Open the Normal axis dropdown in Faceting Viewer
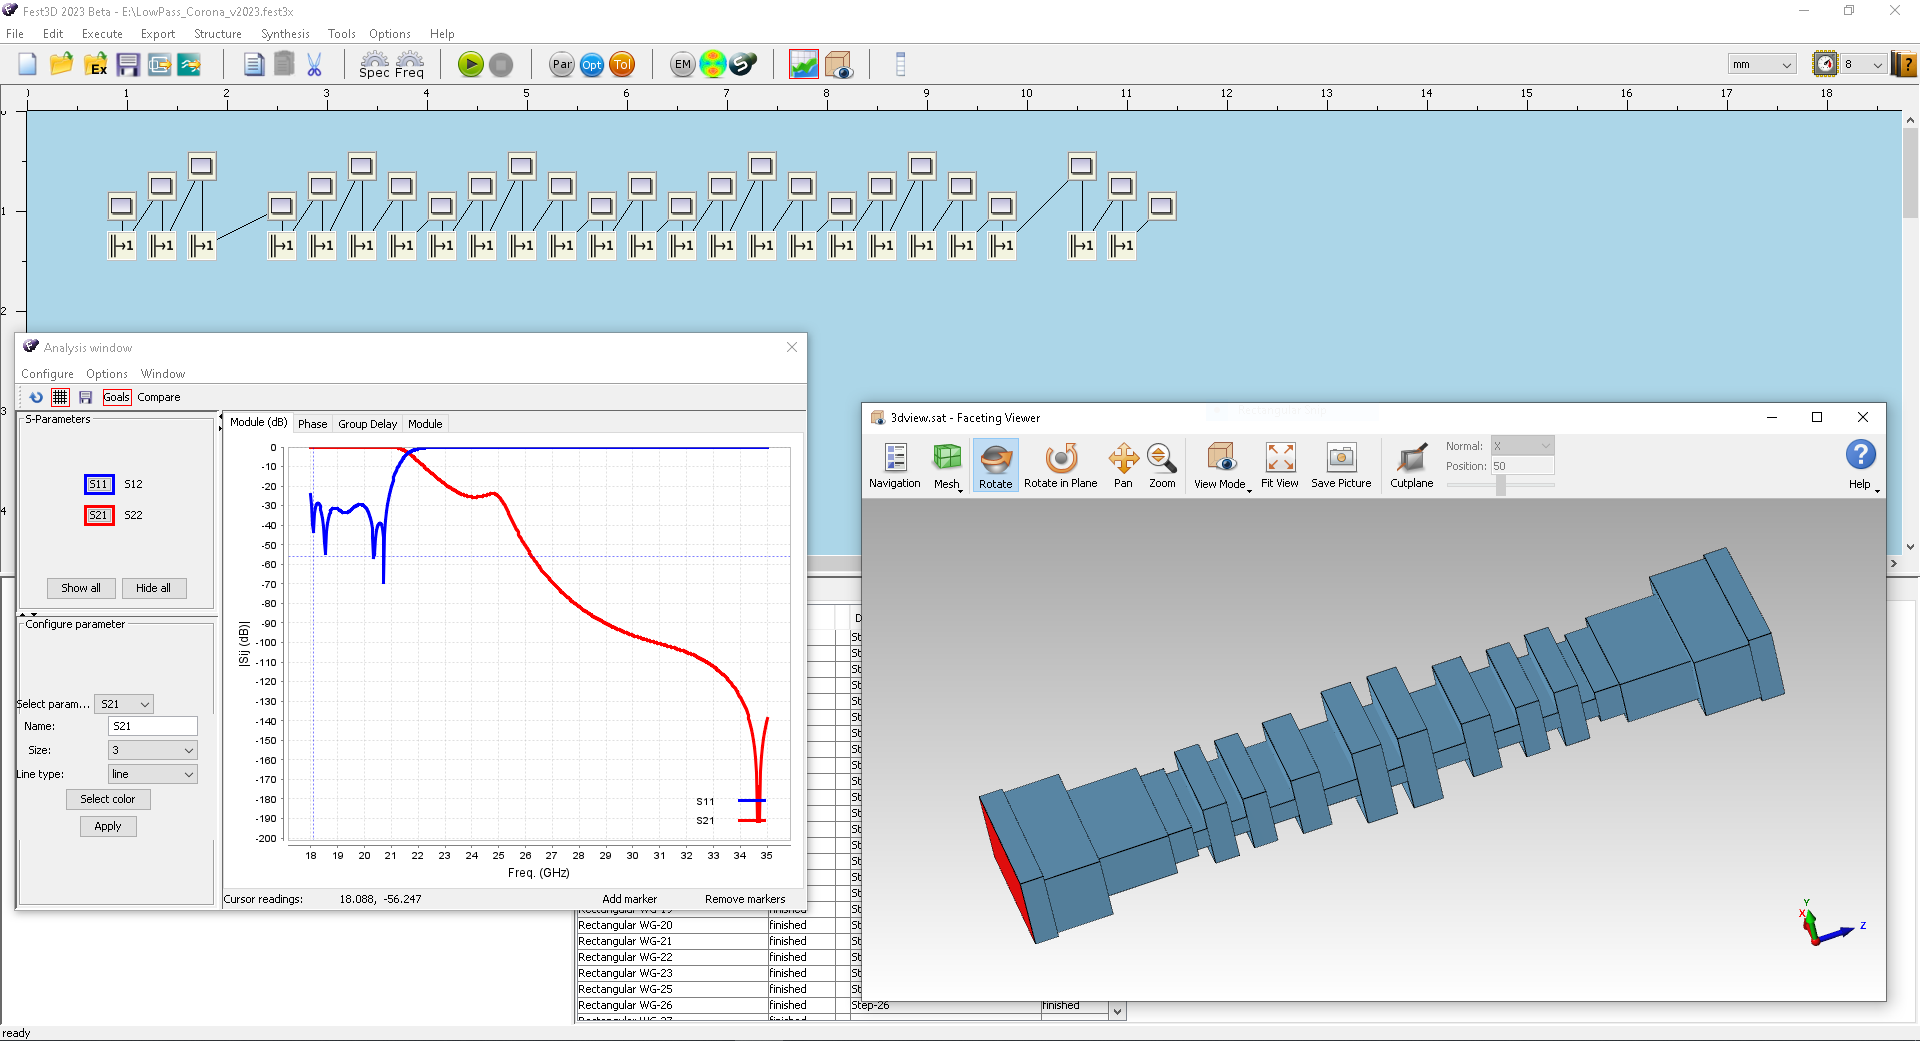1920x1041 pixels. click(1522, 445)
